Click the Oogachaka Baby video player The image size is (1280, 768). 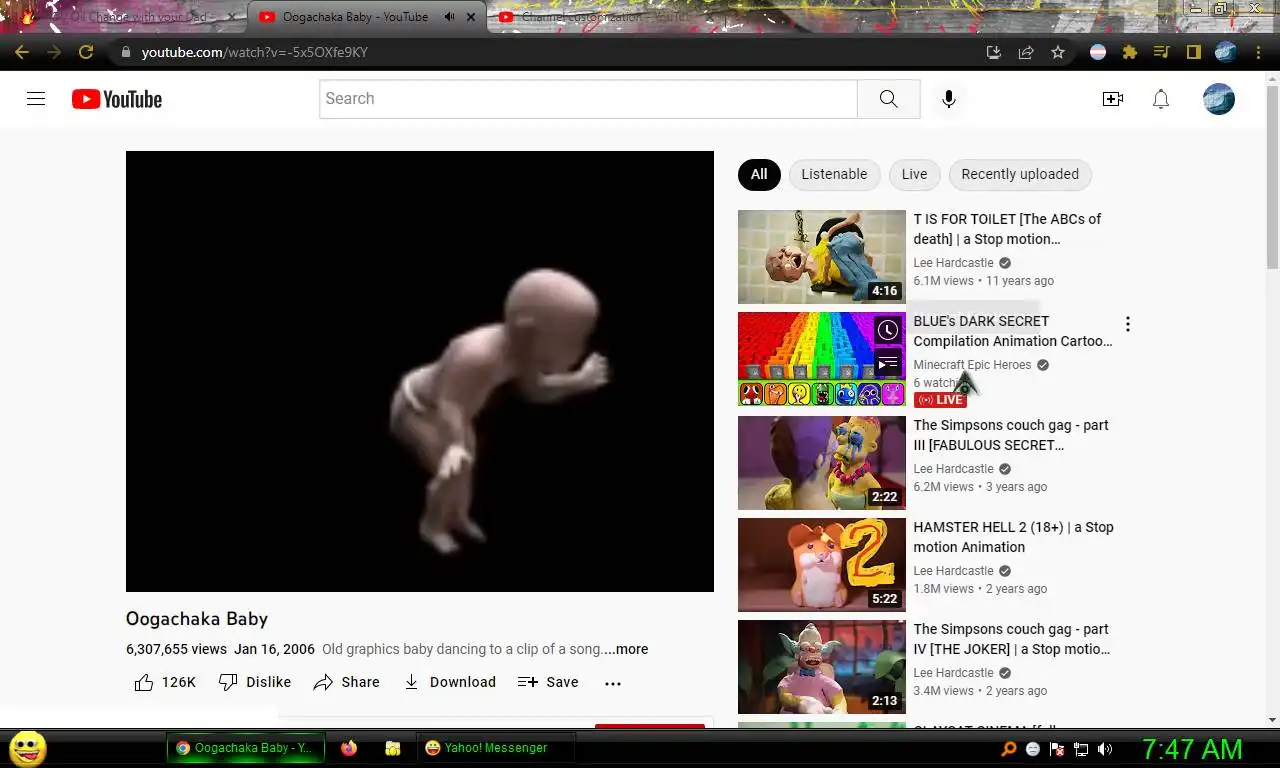click(420, 371)
